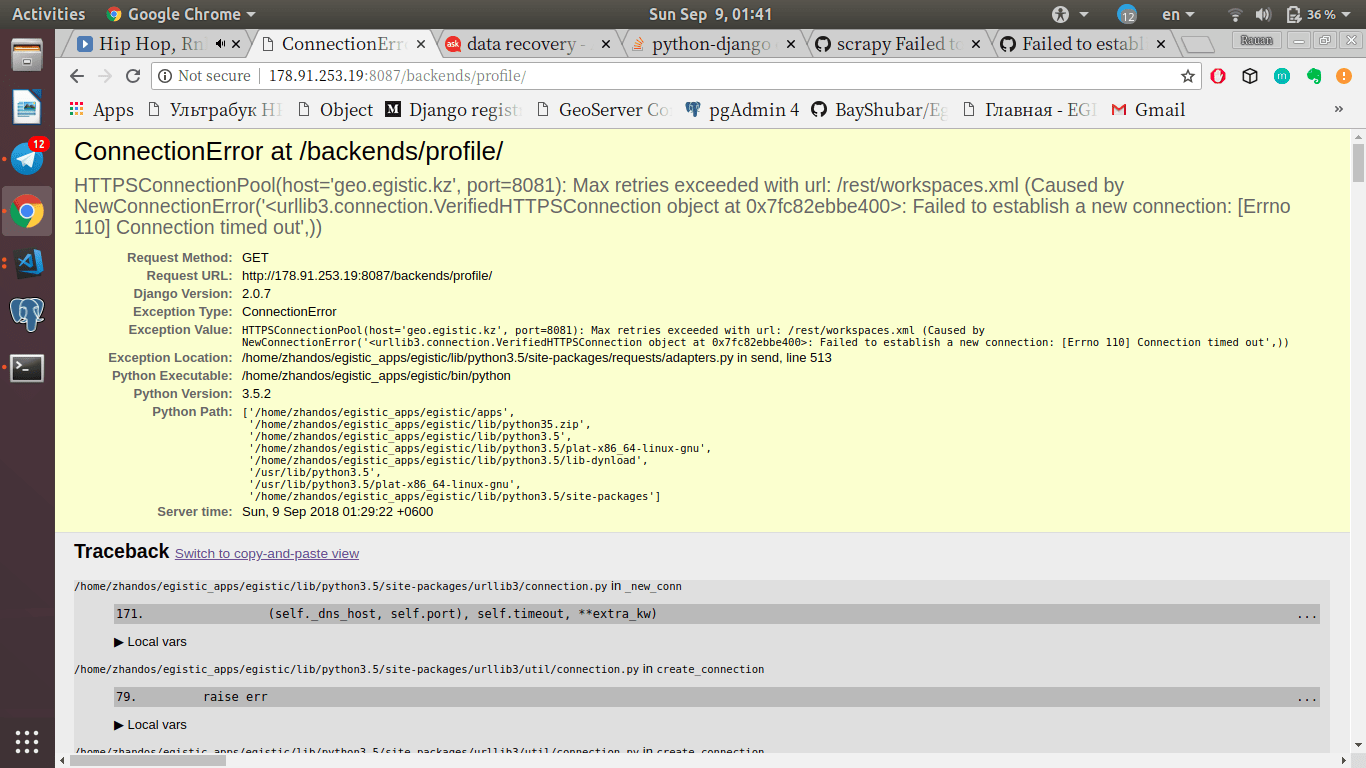Open the Apps grid in bookmarks bar

(101, 110)
